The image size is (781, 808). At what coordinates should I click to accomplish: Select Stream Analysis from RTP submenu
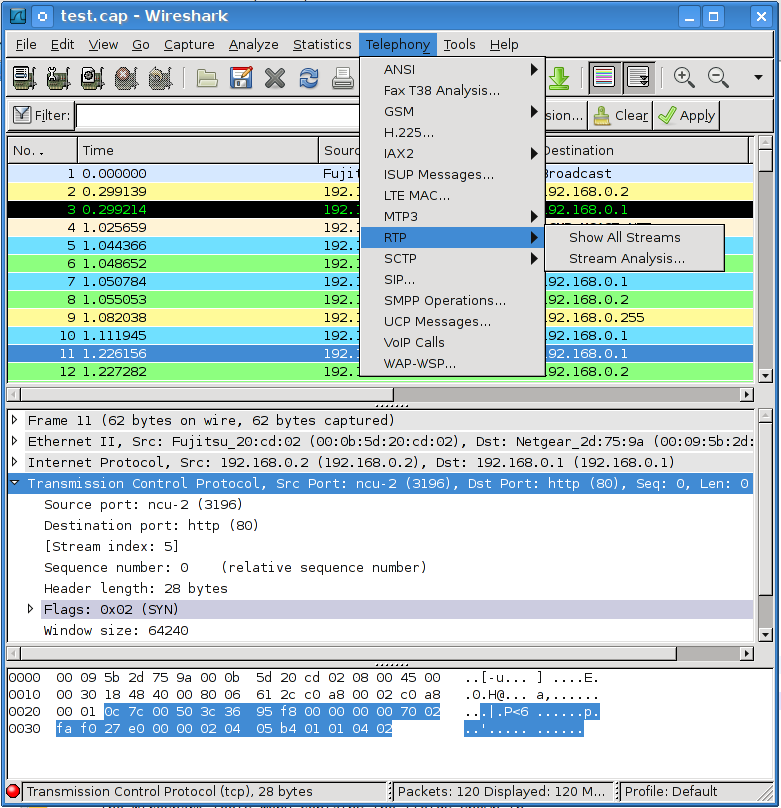[x=627, y=258]
